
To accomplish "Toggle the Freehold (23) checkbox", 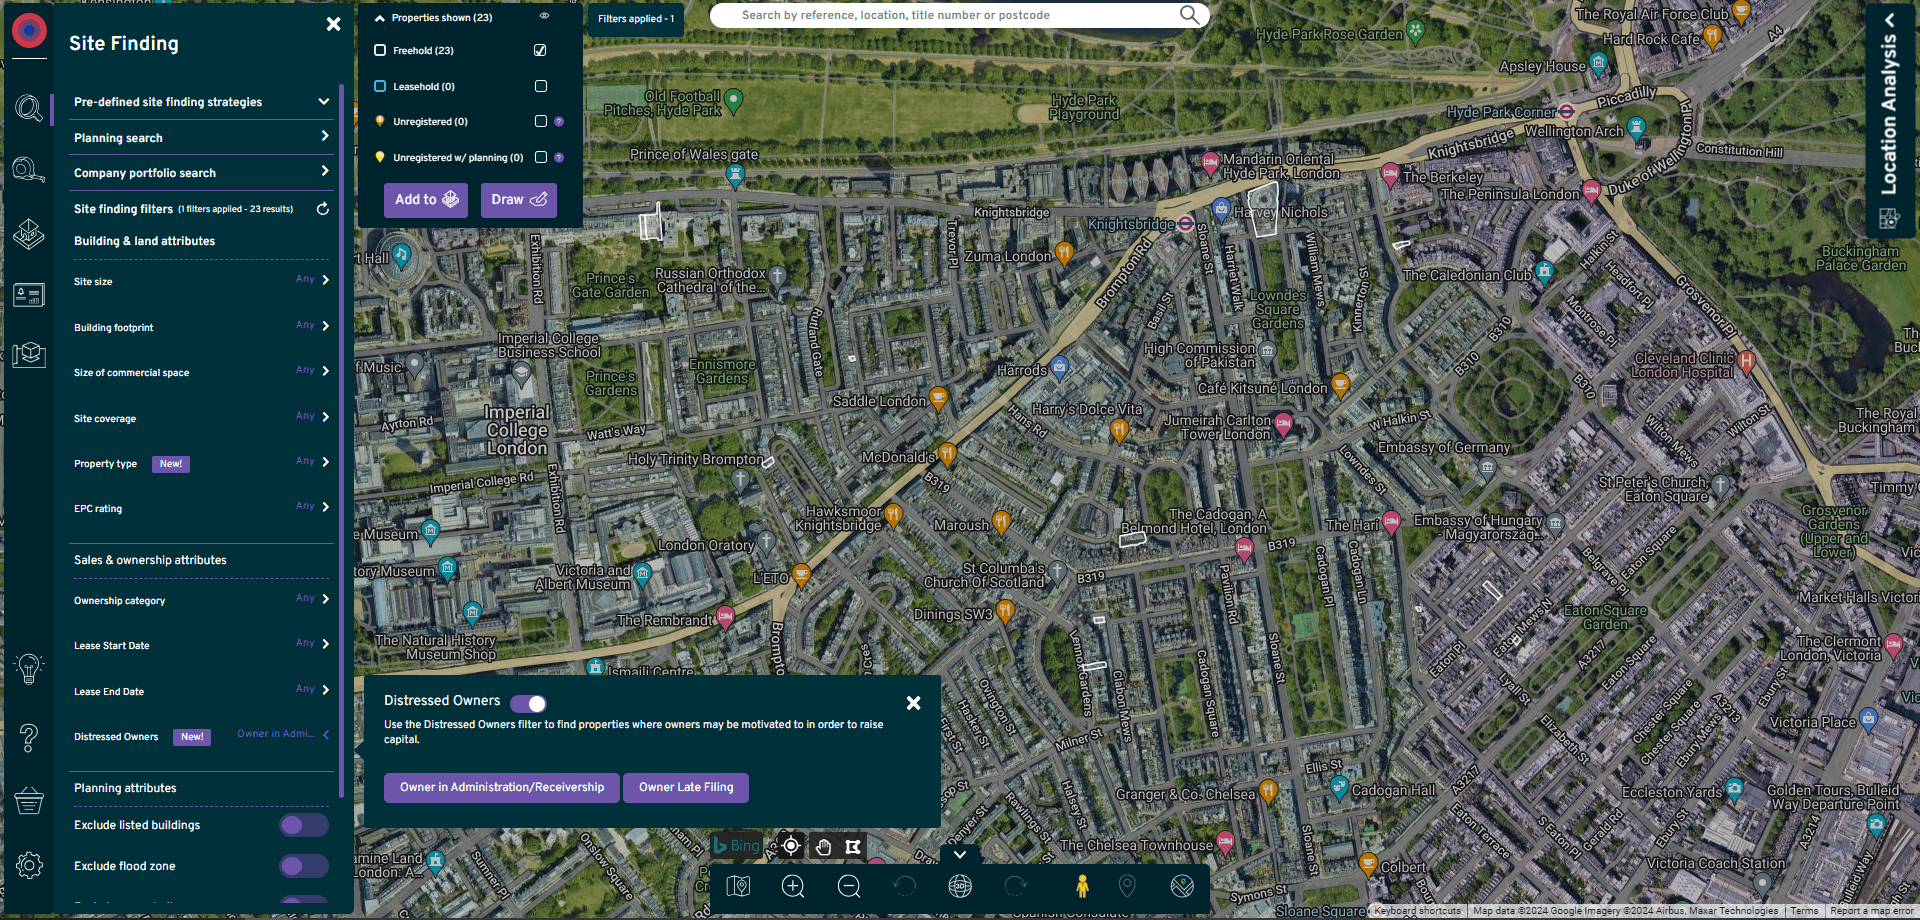I will tap(541, 50).
